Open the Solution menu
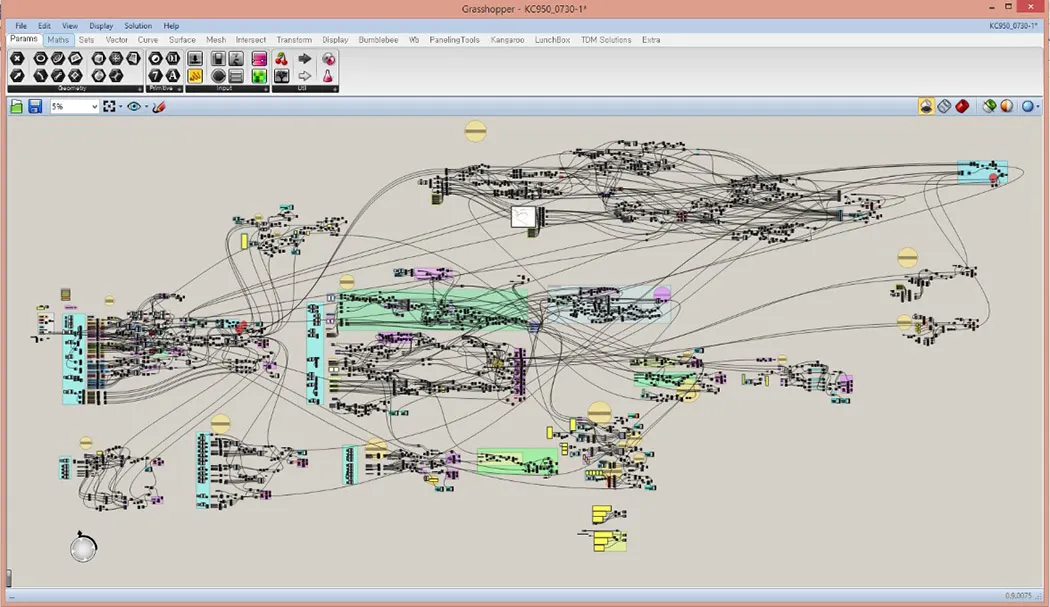The width and height of the screenshot is (1050, 607). tap(138, 26)
